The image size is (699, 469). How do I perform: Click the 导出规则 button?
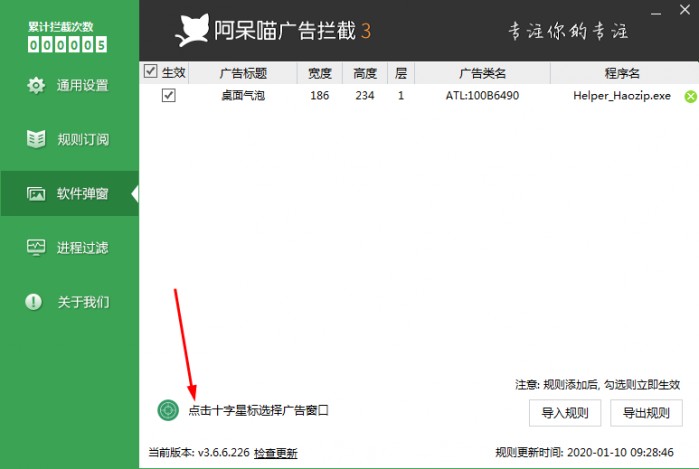tap(646, 413)
